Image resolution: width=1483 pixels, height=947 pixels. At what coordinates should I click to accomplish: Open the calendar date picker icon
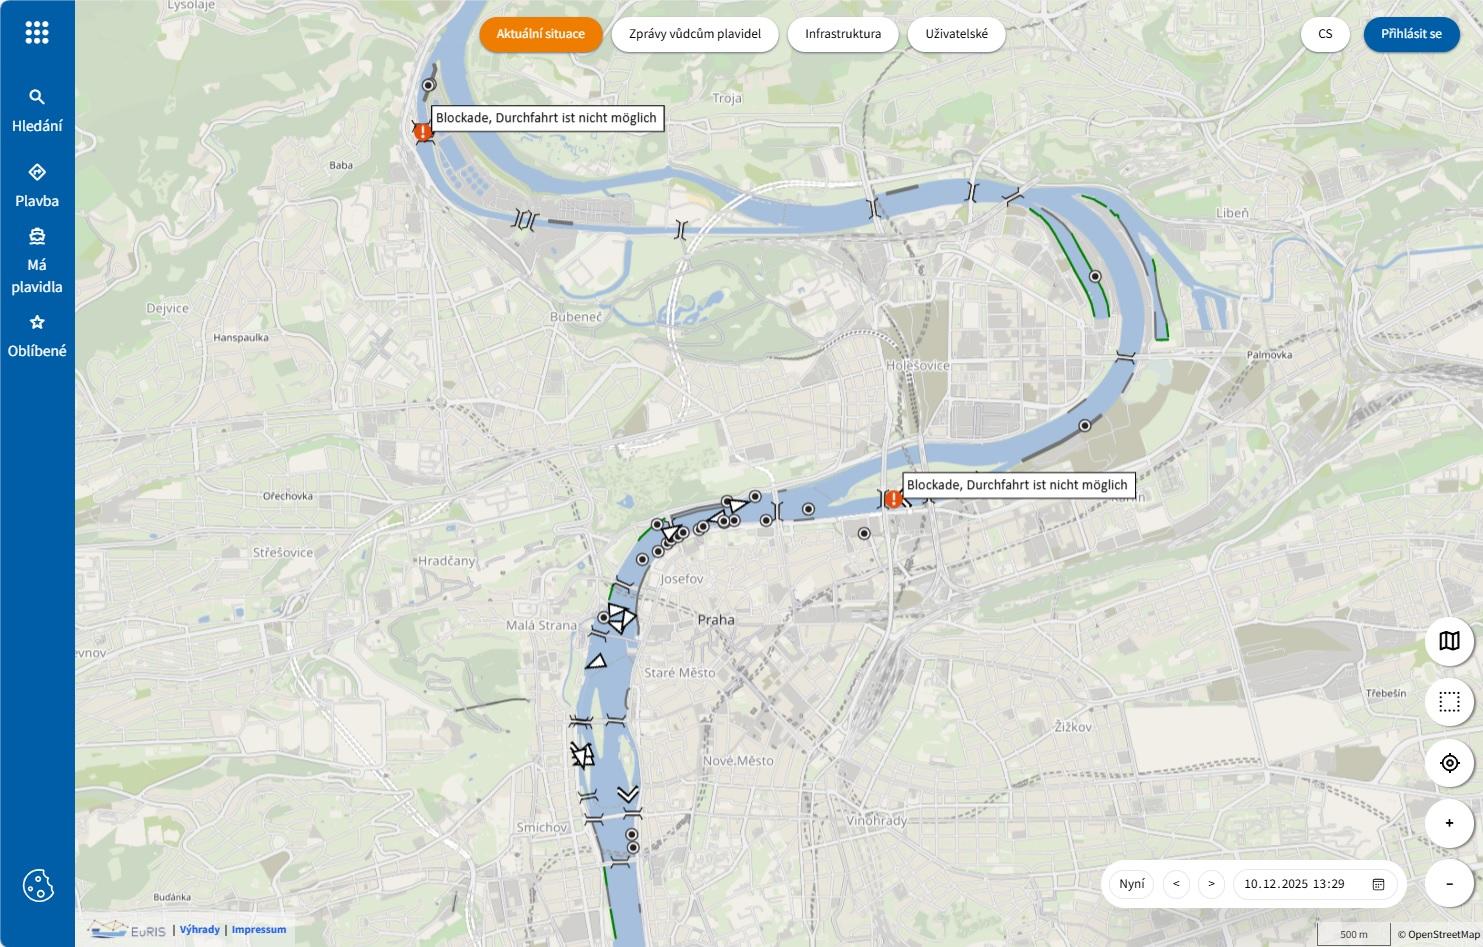[x=1378, y=884]
